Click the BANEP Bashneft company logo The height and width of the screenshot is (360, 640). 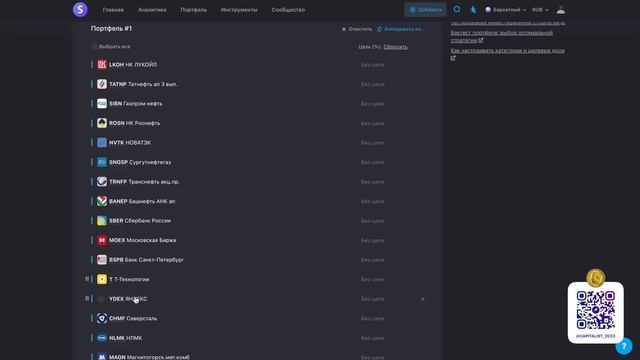[x=102, y=201]
